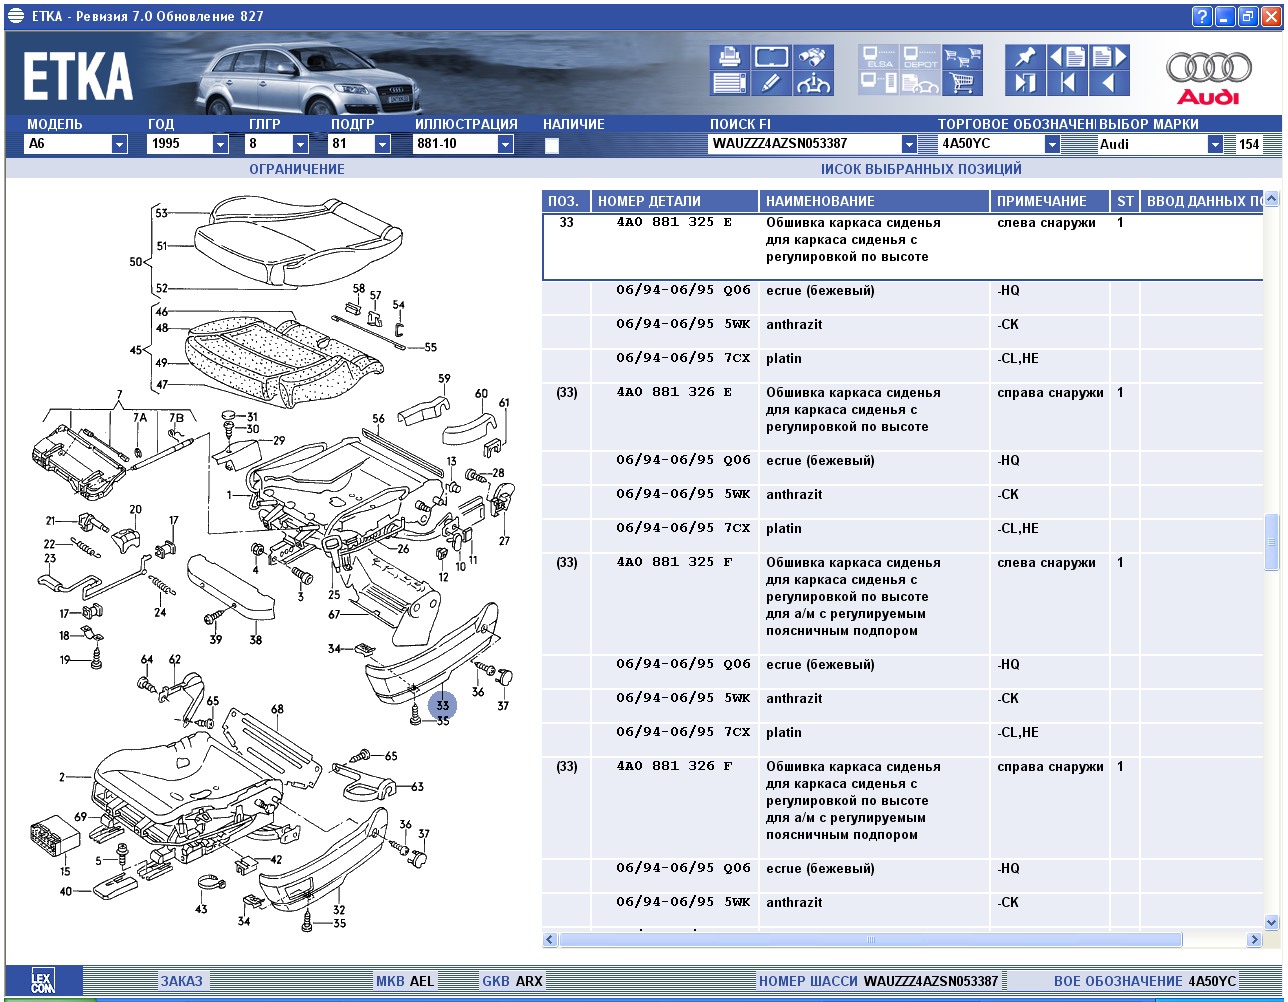
Task: Click the vertical scrollbar thumb of parts list
Action: click(x=1272, y=541)
